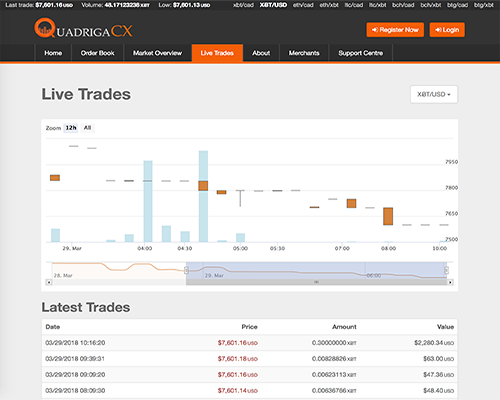Click the Value column header

coord(445,327)
